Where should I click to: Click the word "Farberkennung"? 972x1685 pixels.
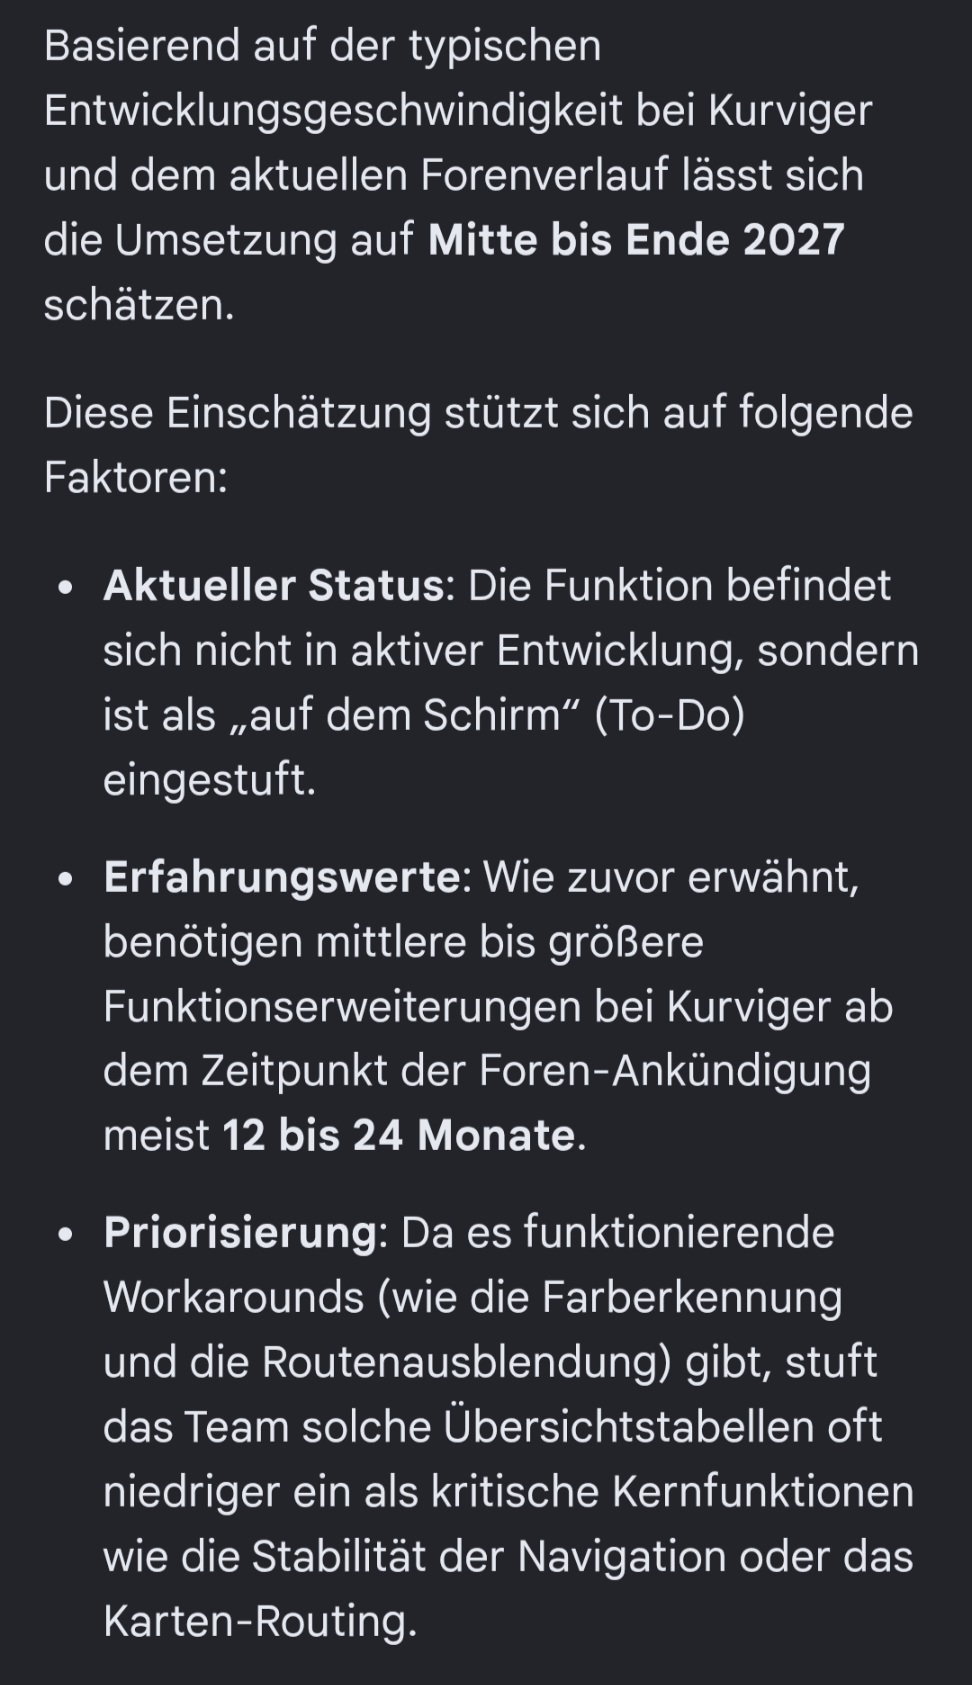[x=692, y=1298]
